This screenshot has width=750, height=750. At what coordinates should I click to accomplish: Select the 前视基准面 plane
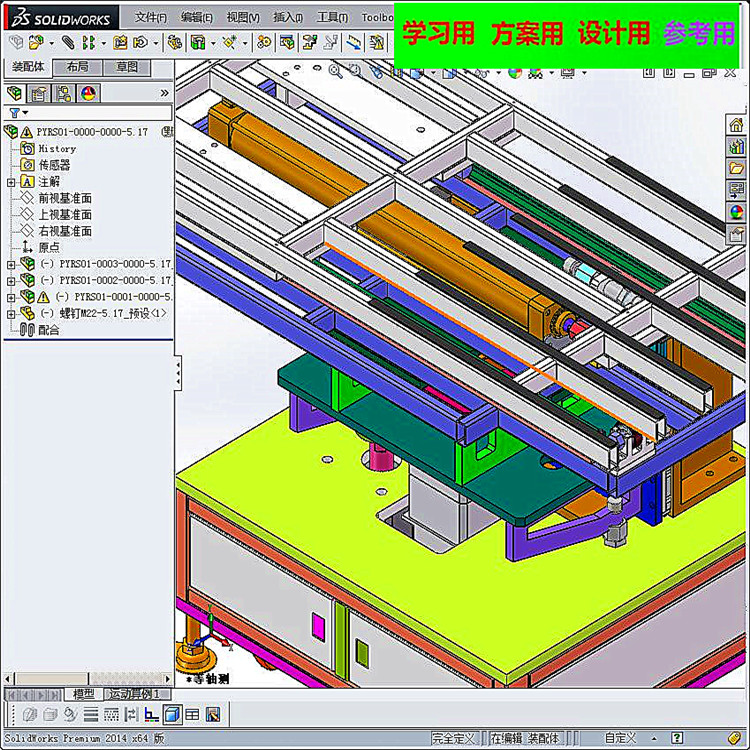(65, 198)
